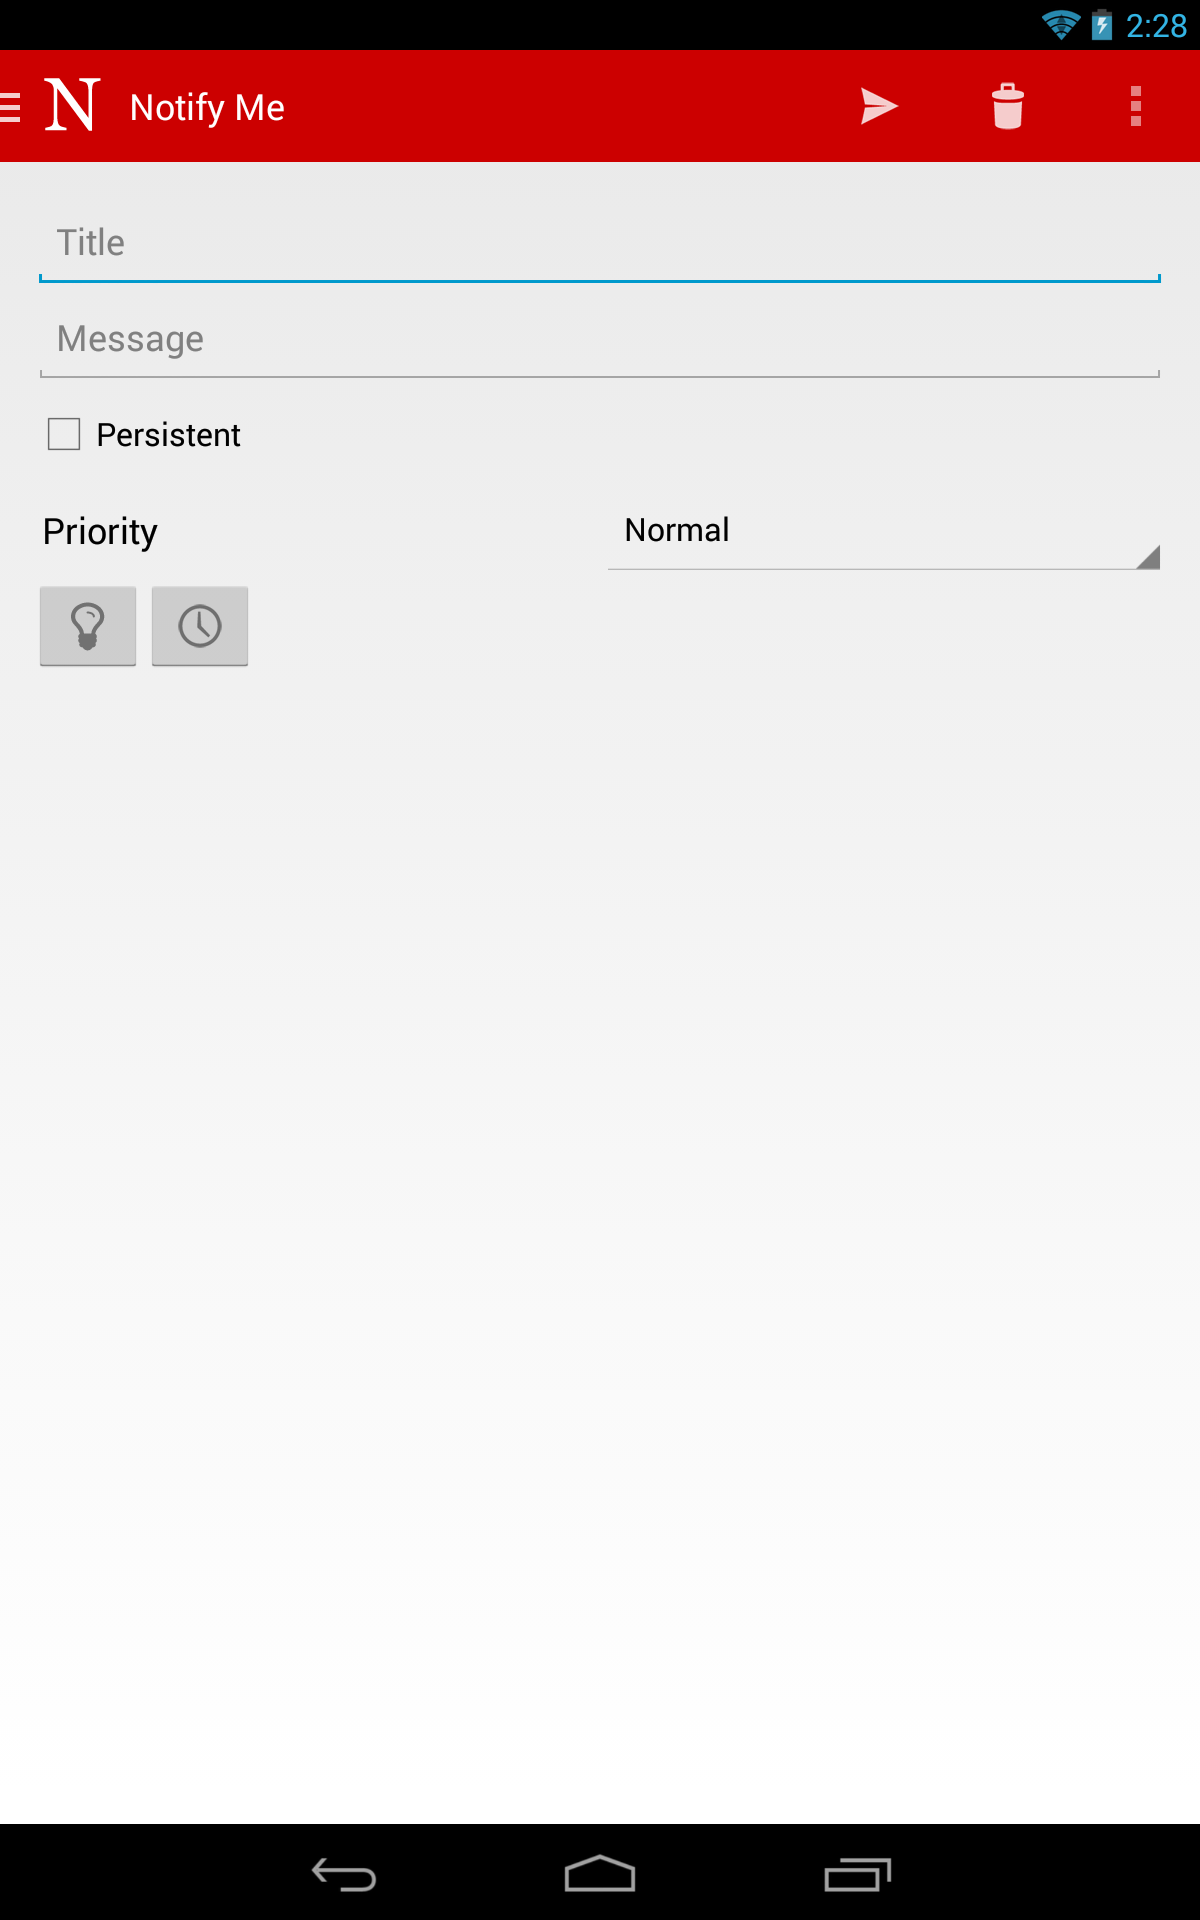Screen dimensions: 1200x1920
Task: Open the three-dot overflow menu
Action: (x=1135, y=106)
